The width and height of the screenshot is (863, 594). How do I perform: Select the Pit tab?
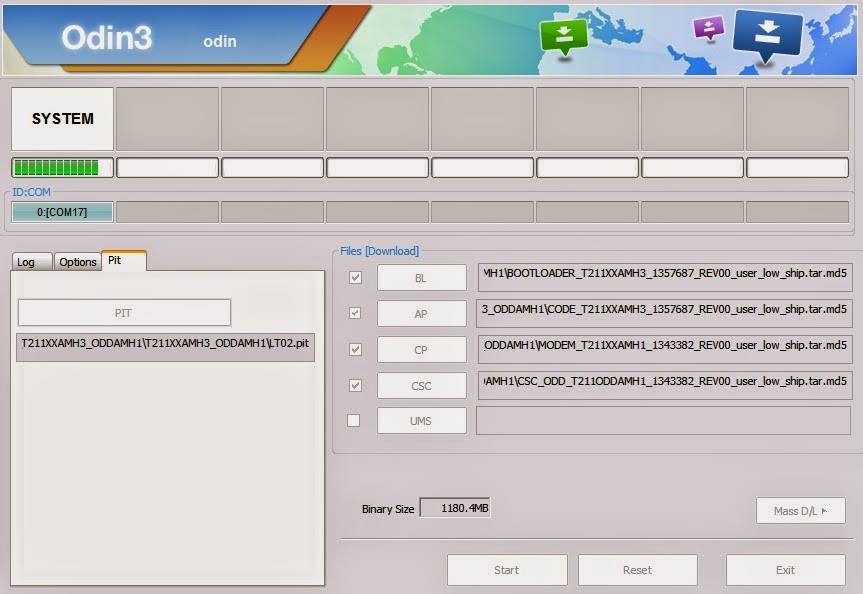pos(124,260)
